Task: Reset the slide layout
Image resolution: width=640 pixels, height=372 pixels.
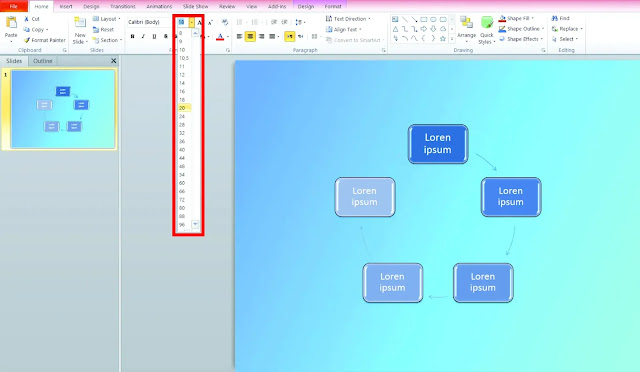Action: click(x=103, y=29)
